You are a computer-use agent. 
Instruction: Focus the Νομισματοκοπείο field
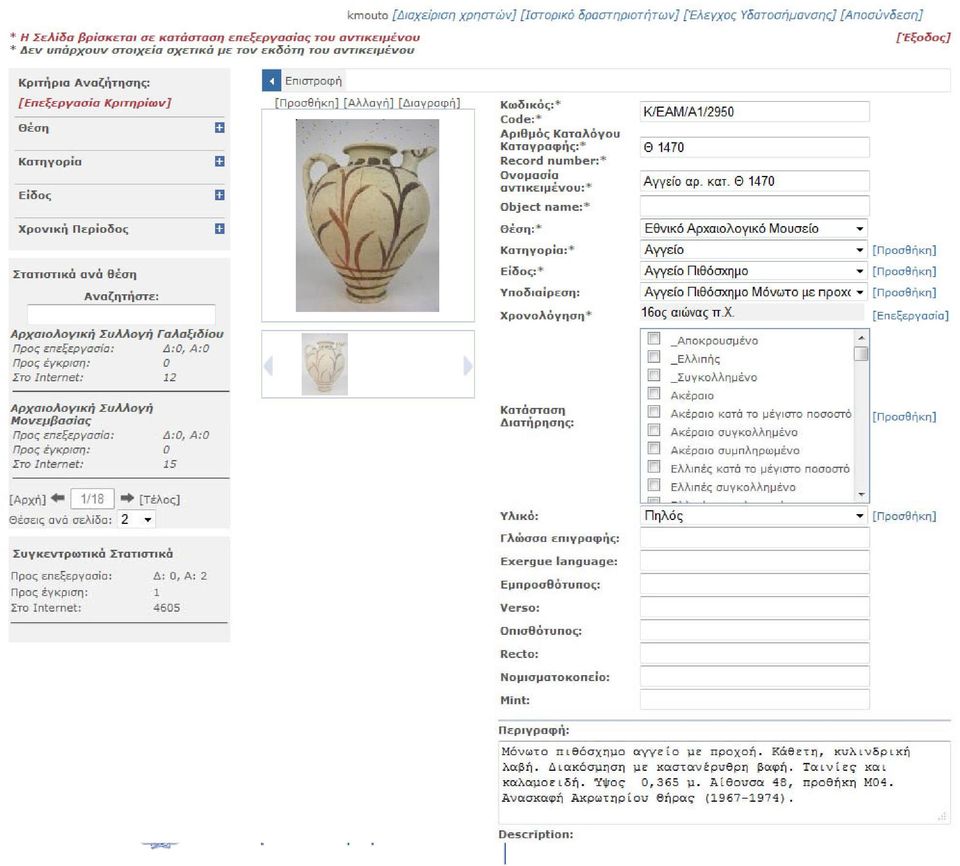point(754,676)
